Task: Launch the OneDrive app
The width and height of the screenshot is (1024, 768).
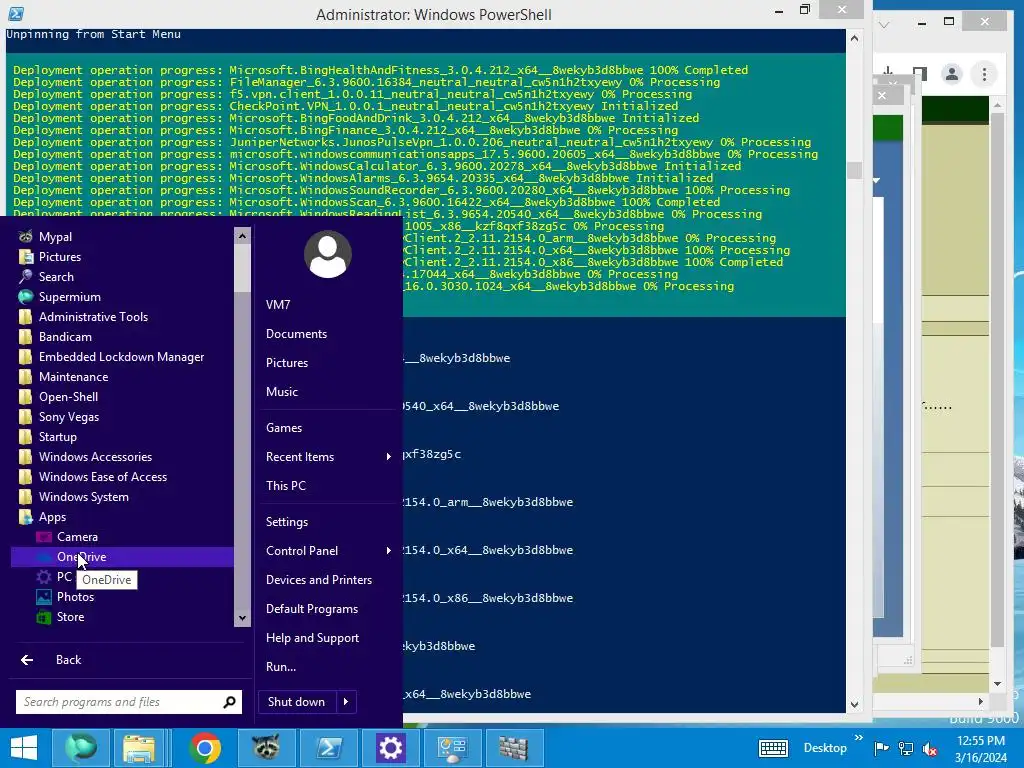Action: point(122,556)
